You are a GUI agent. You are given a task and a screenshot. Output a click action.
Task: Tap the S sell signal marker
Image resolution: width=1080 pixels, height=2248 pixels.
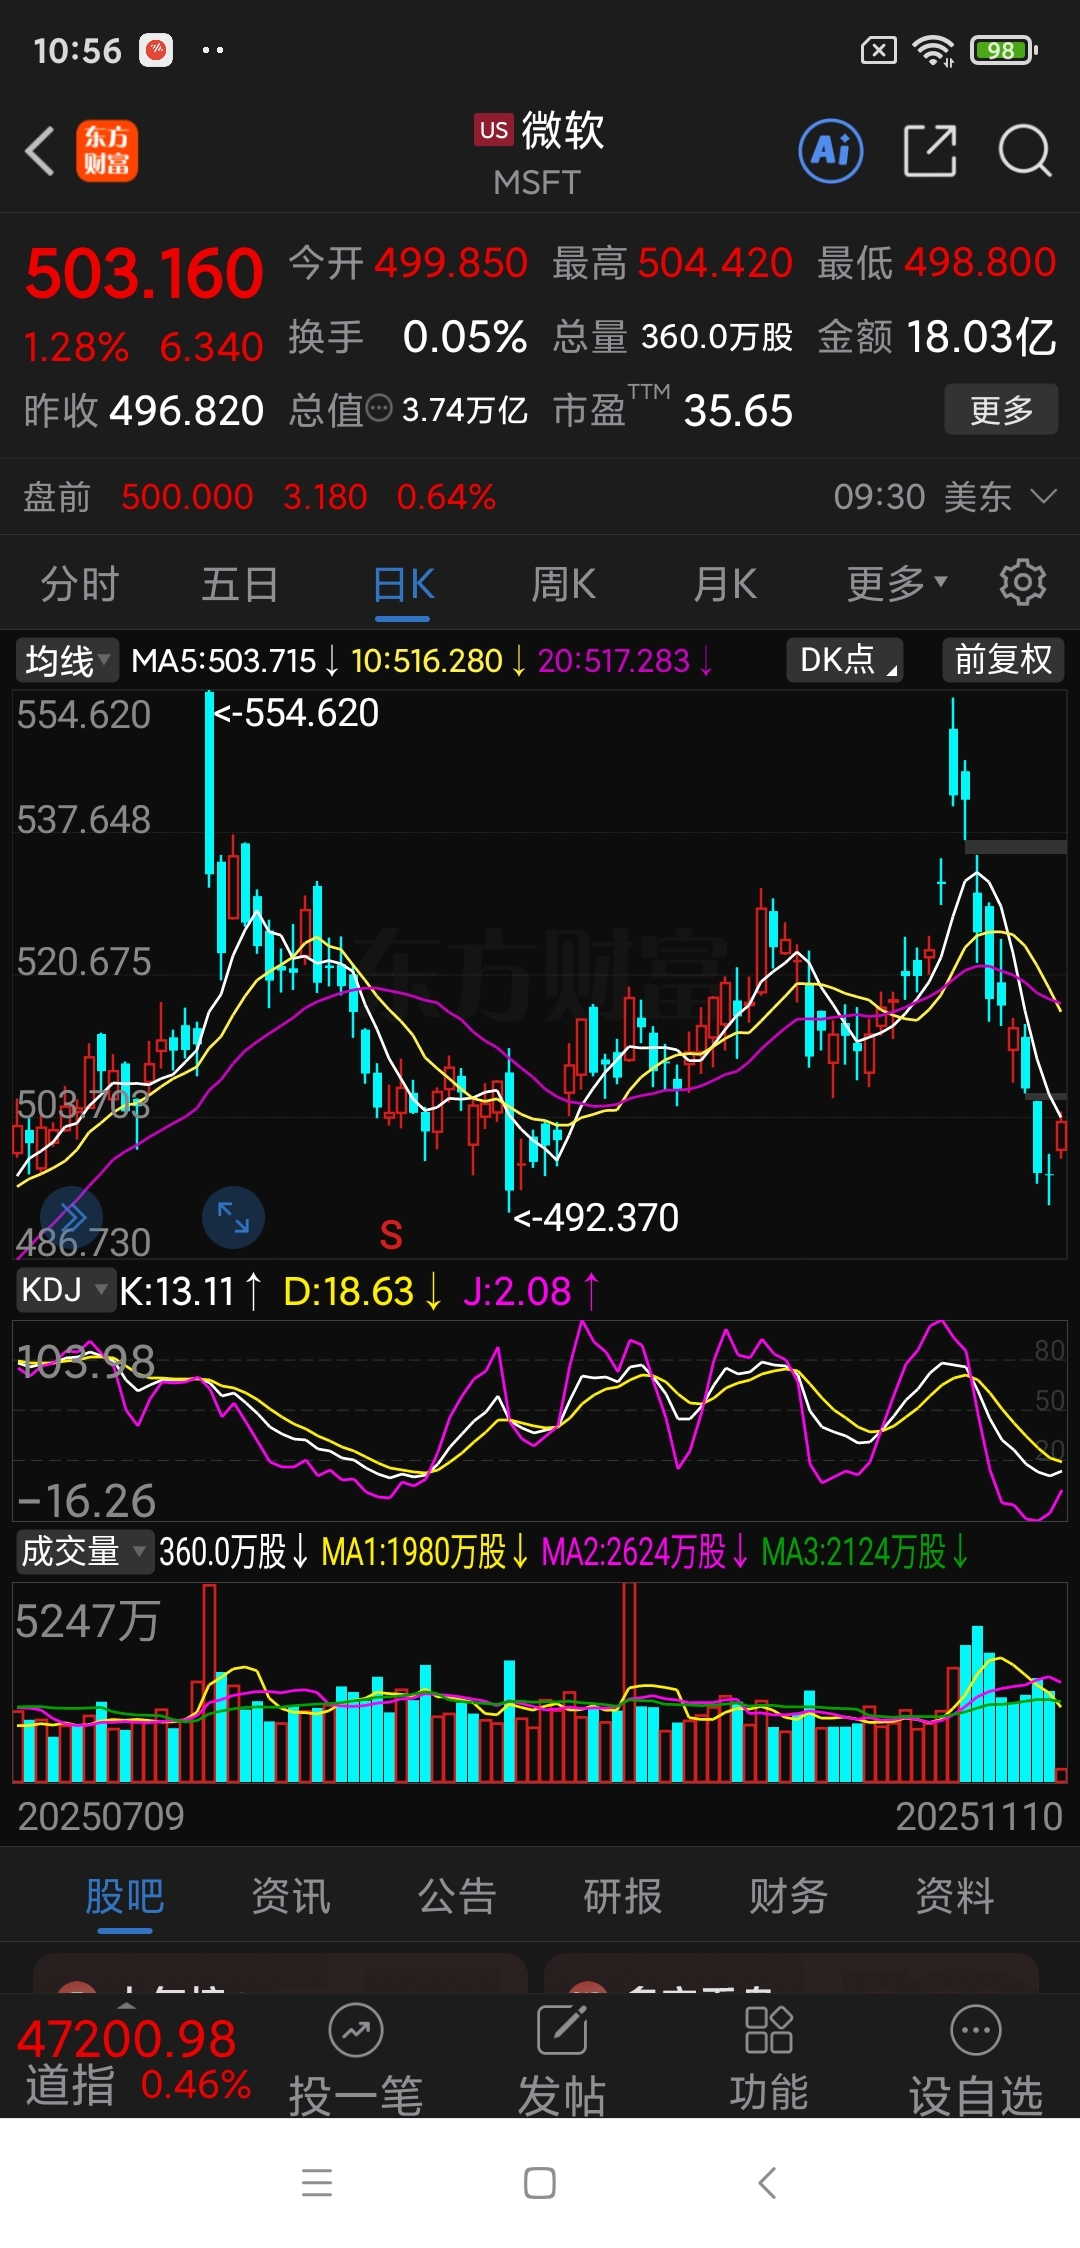(x=391, y=1236)
